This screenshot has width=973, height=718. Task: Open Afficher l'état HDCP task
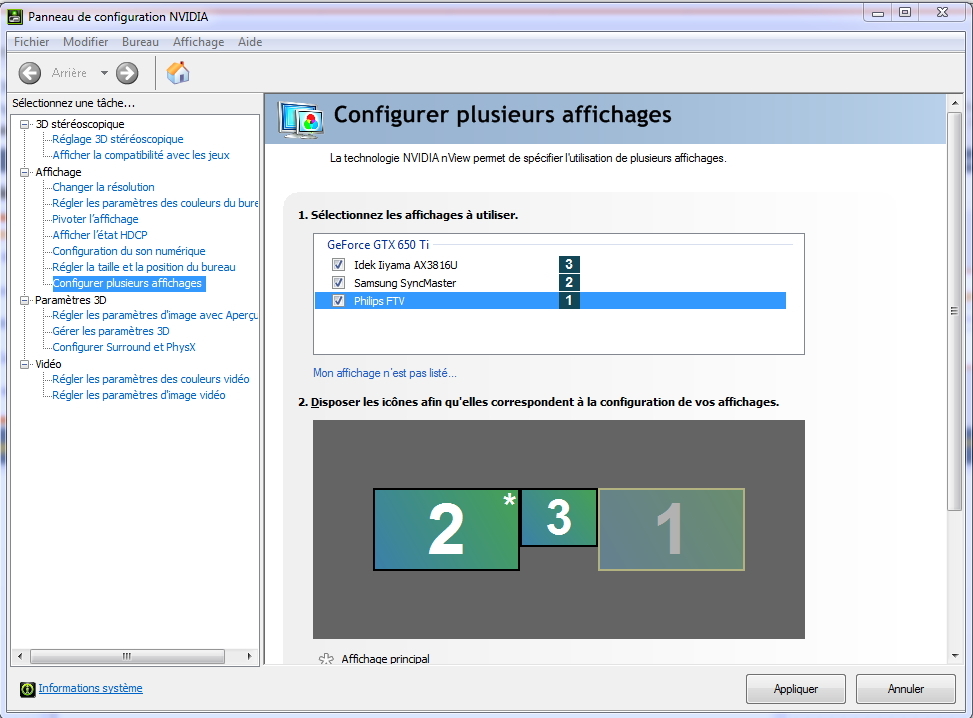100,235
